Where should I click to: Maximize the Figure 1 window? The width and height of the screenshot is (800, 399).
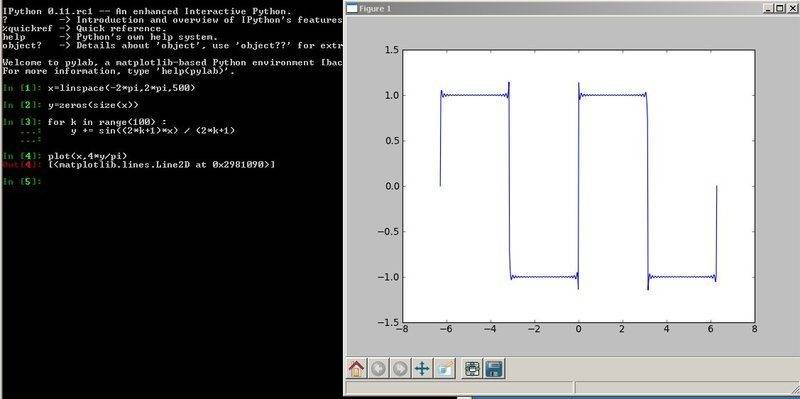click(779, 8)
